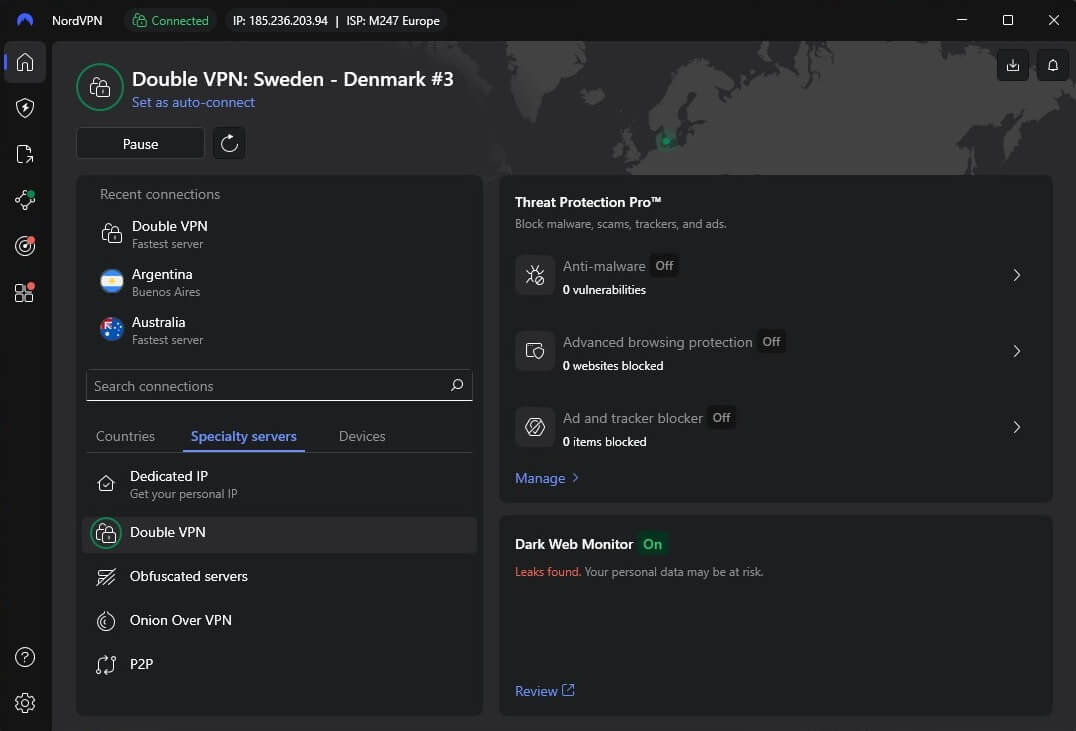The height and width of the screenshot is (731, 1076).
Task: Turn on Advanced browsing protection
Action: point(770,342)
